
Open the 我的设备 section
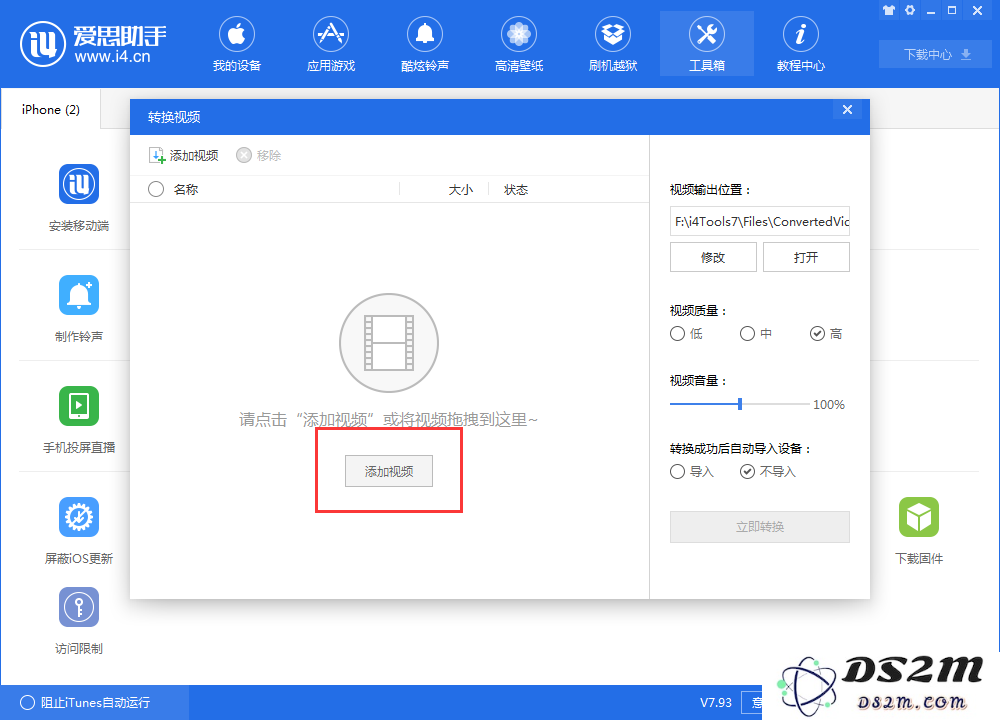click(x=237, y=45)
